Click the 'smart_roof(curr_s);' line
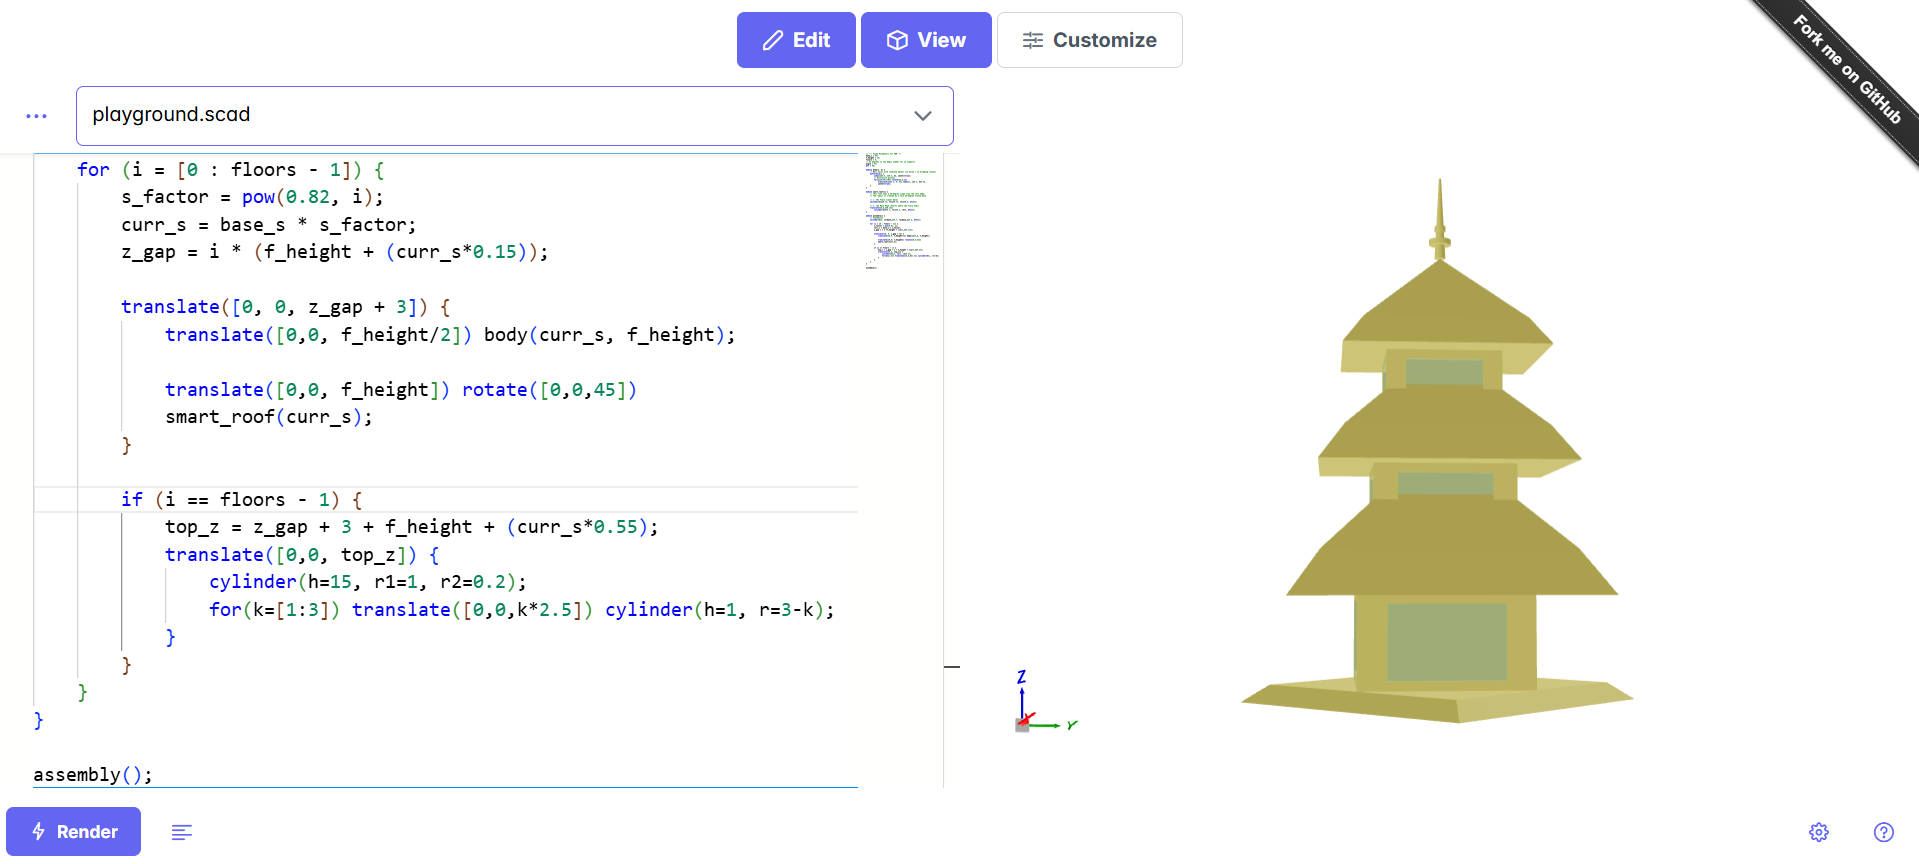This screenshot has width=1919, height=864. (269, 417)
